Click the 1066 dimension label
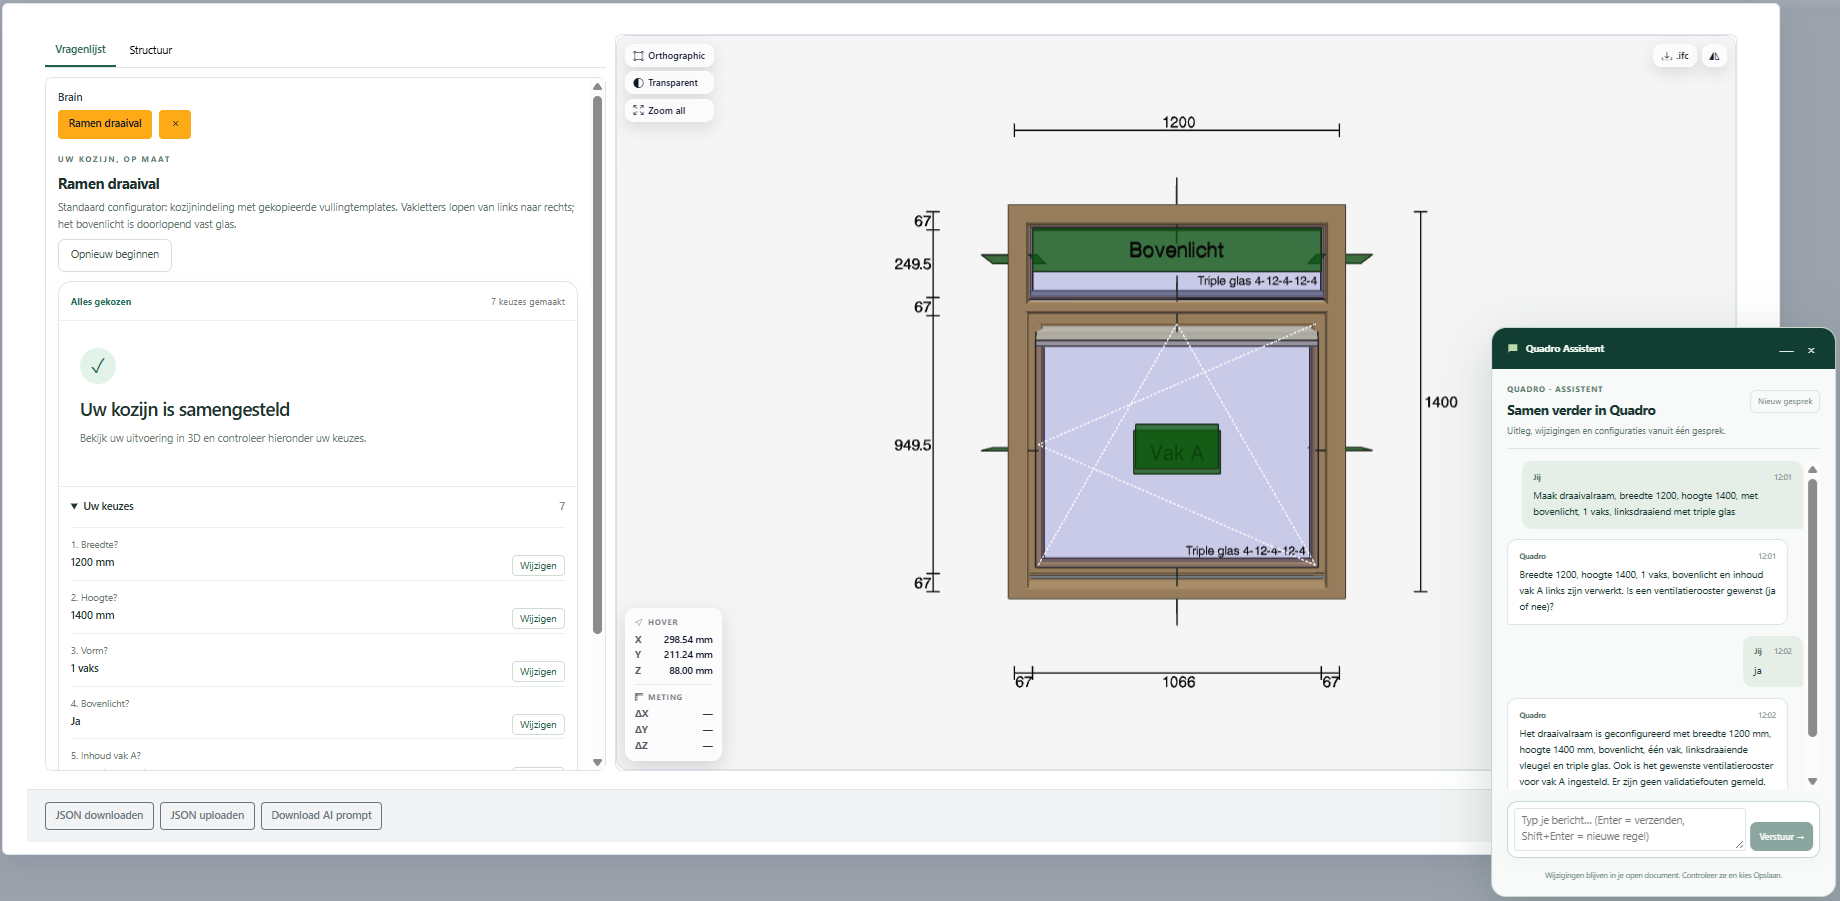The height and width of the screenshot is (901, 1840). [x=1178, y=682]
